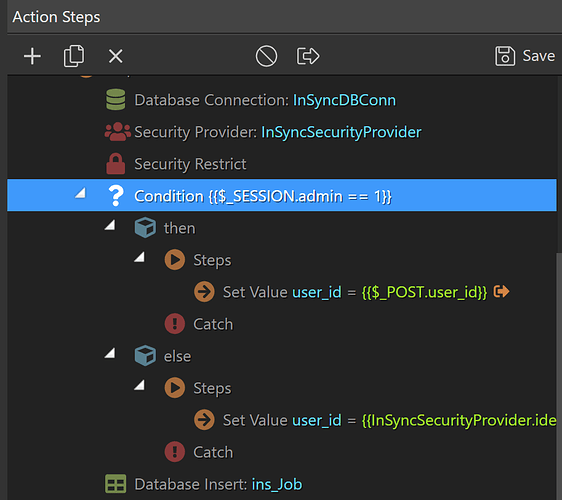Open the Database Insert ins_Job step
This screenshot has height=500, width=562.
tap(282, 484)
